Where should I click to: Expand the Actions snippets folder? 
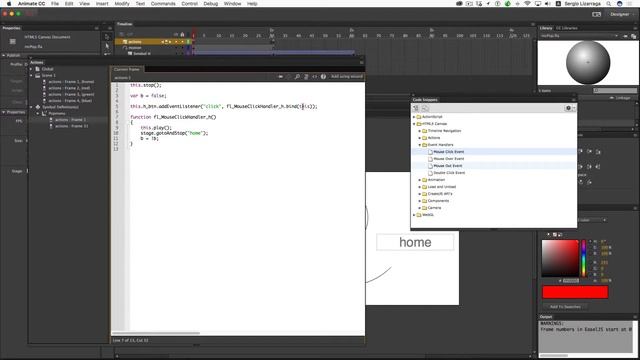420,138
